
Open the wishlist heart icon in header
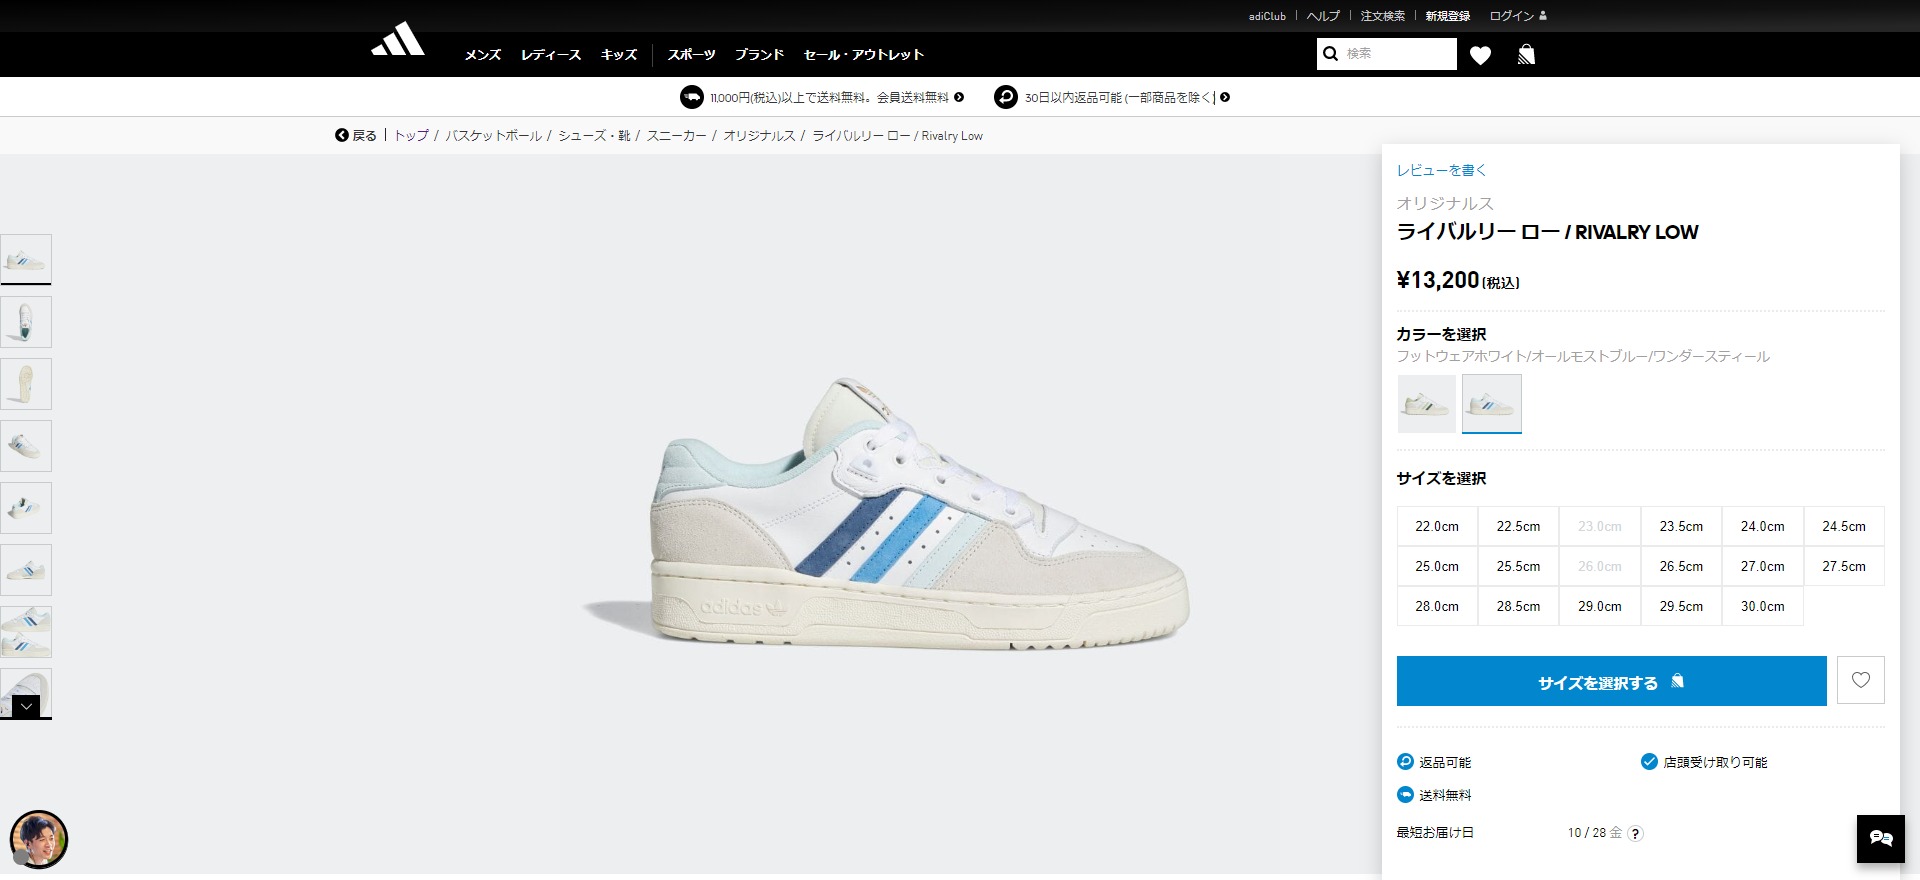point(1481,55)
